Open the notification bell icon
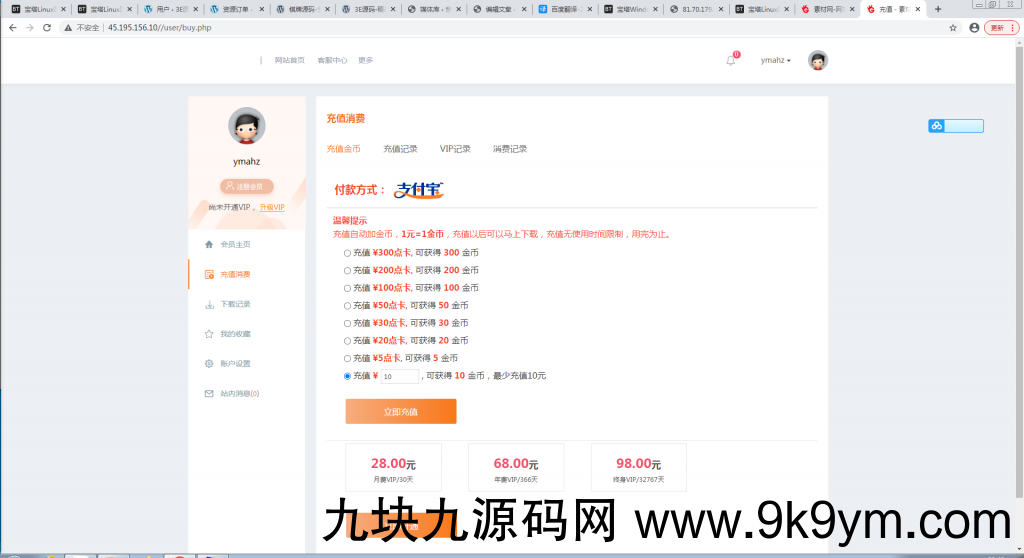The height and width of the screenshot is (558, 1024). pos(731,60)
